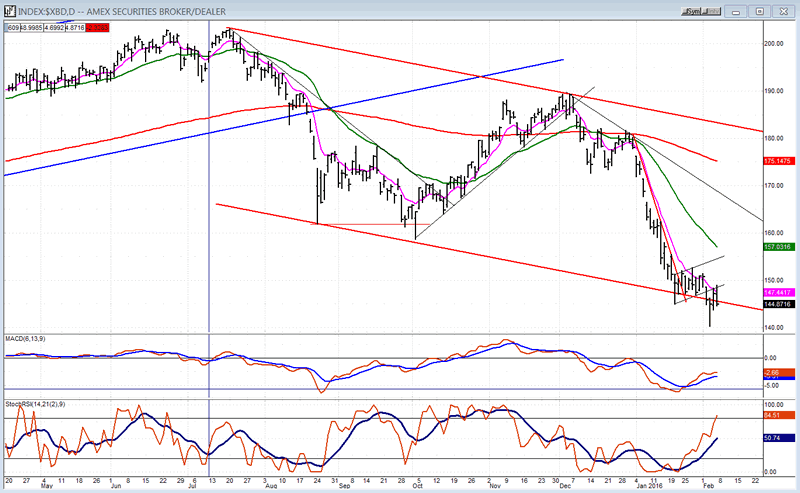Close the AMEX Securities Broker/Dealer chart
Image resolution: width=800 pixels, height=493 pixels.
click(782, 10)
